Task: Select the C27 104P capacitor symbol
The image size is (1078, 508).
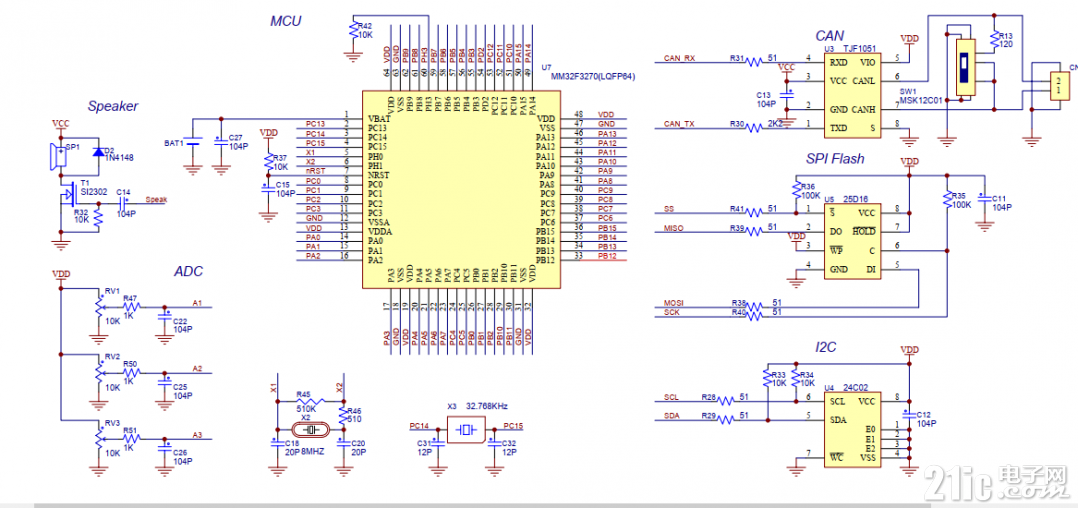Action: 221,143
